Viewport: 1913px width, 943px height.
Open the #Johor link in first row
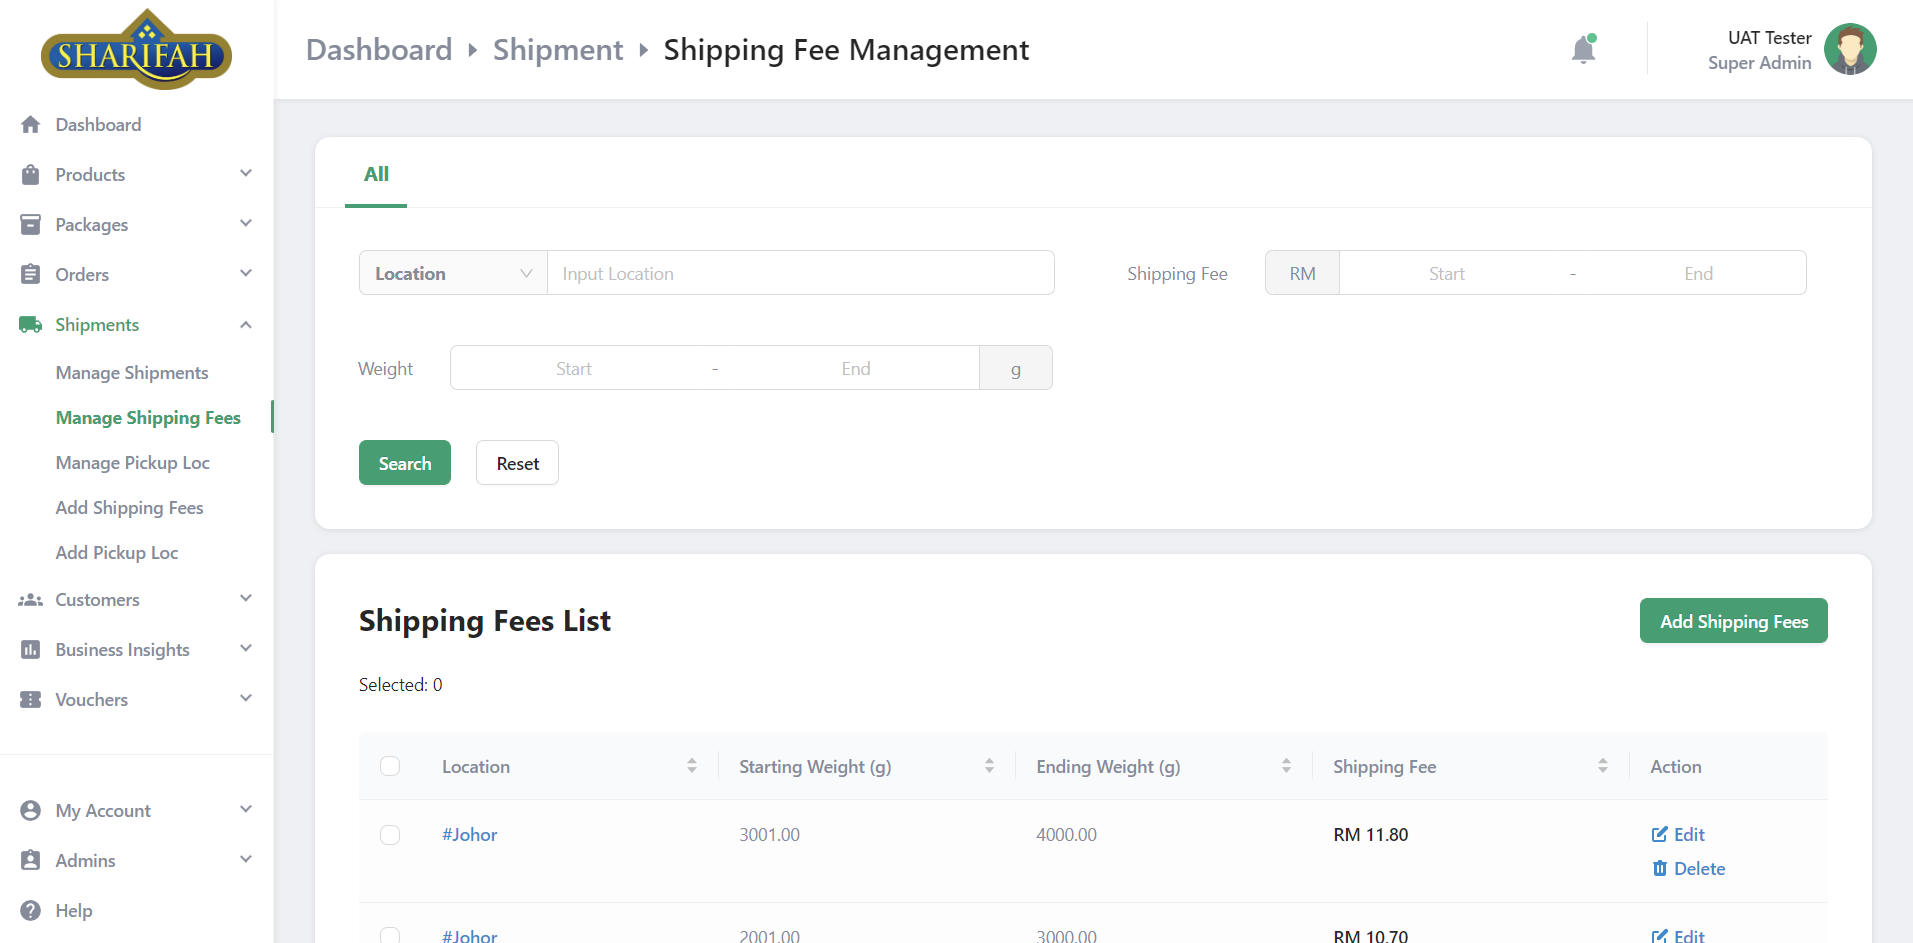(470, 835)
